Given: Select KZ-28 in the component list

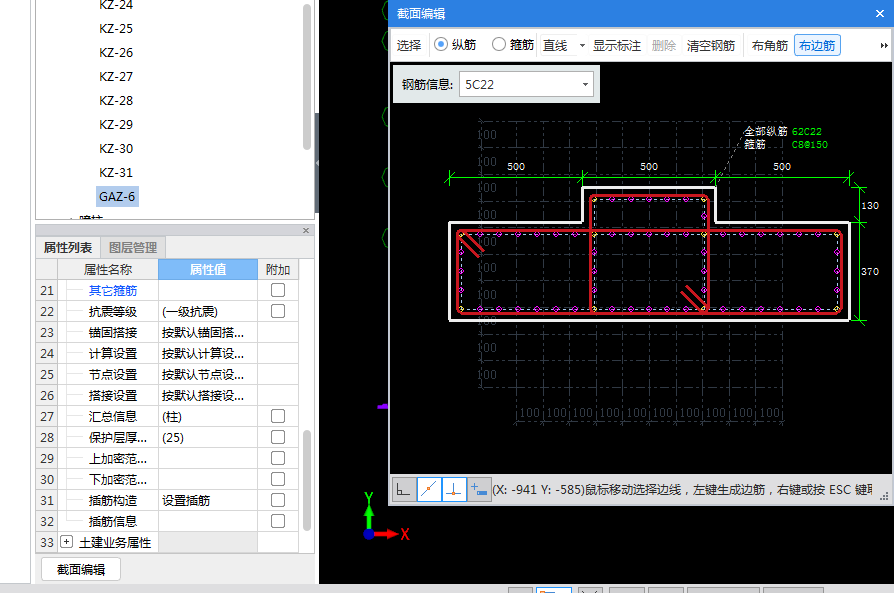Looking at the screenshot, I should (116, 101).
